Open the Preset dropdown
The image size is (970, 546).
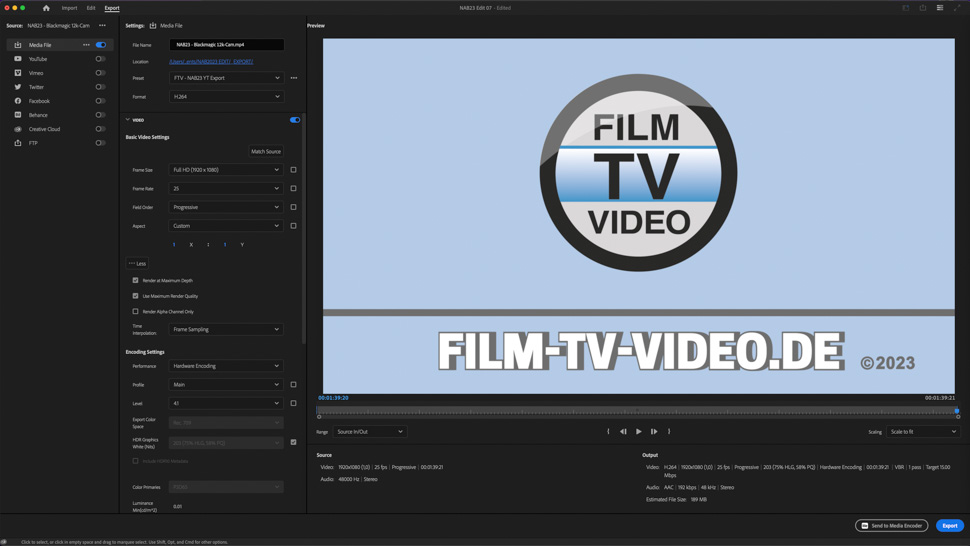coord(226,78)
